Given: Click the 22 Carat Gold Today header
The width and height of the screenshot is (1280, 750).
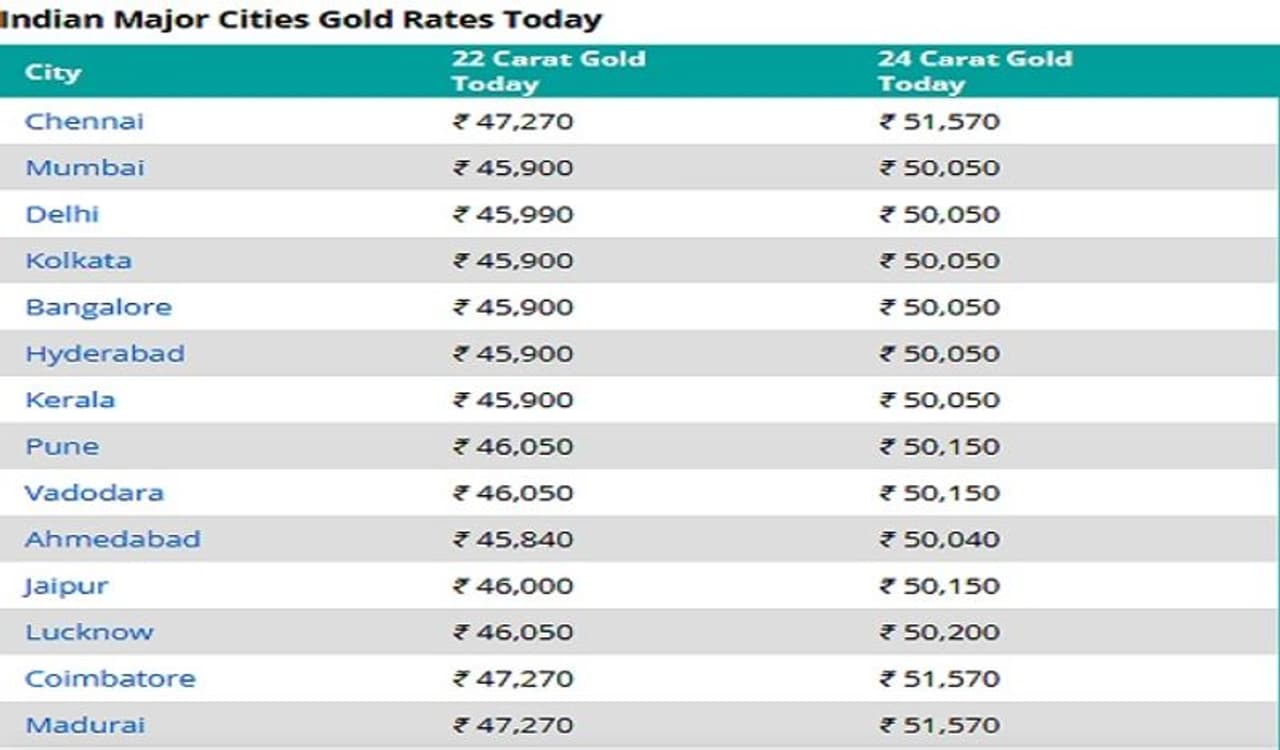Looking at the screenshot, I should coord(548,71).
